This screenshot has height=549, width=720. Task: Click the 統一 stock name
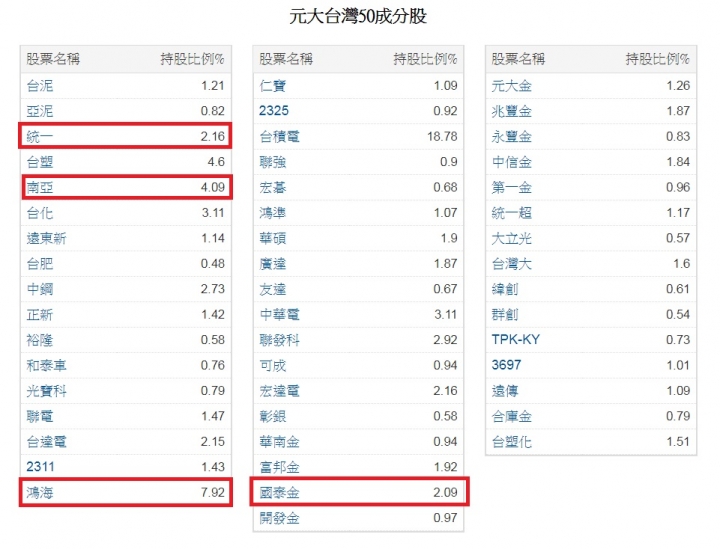39,136
